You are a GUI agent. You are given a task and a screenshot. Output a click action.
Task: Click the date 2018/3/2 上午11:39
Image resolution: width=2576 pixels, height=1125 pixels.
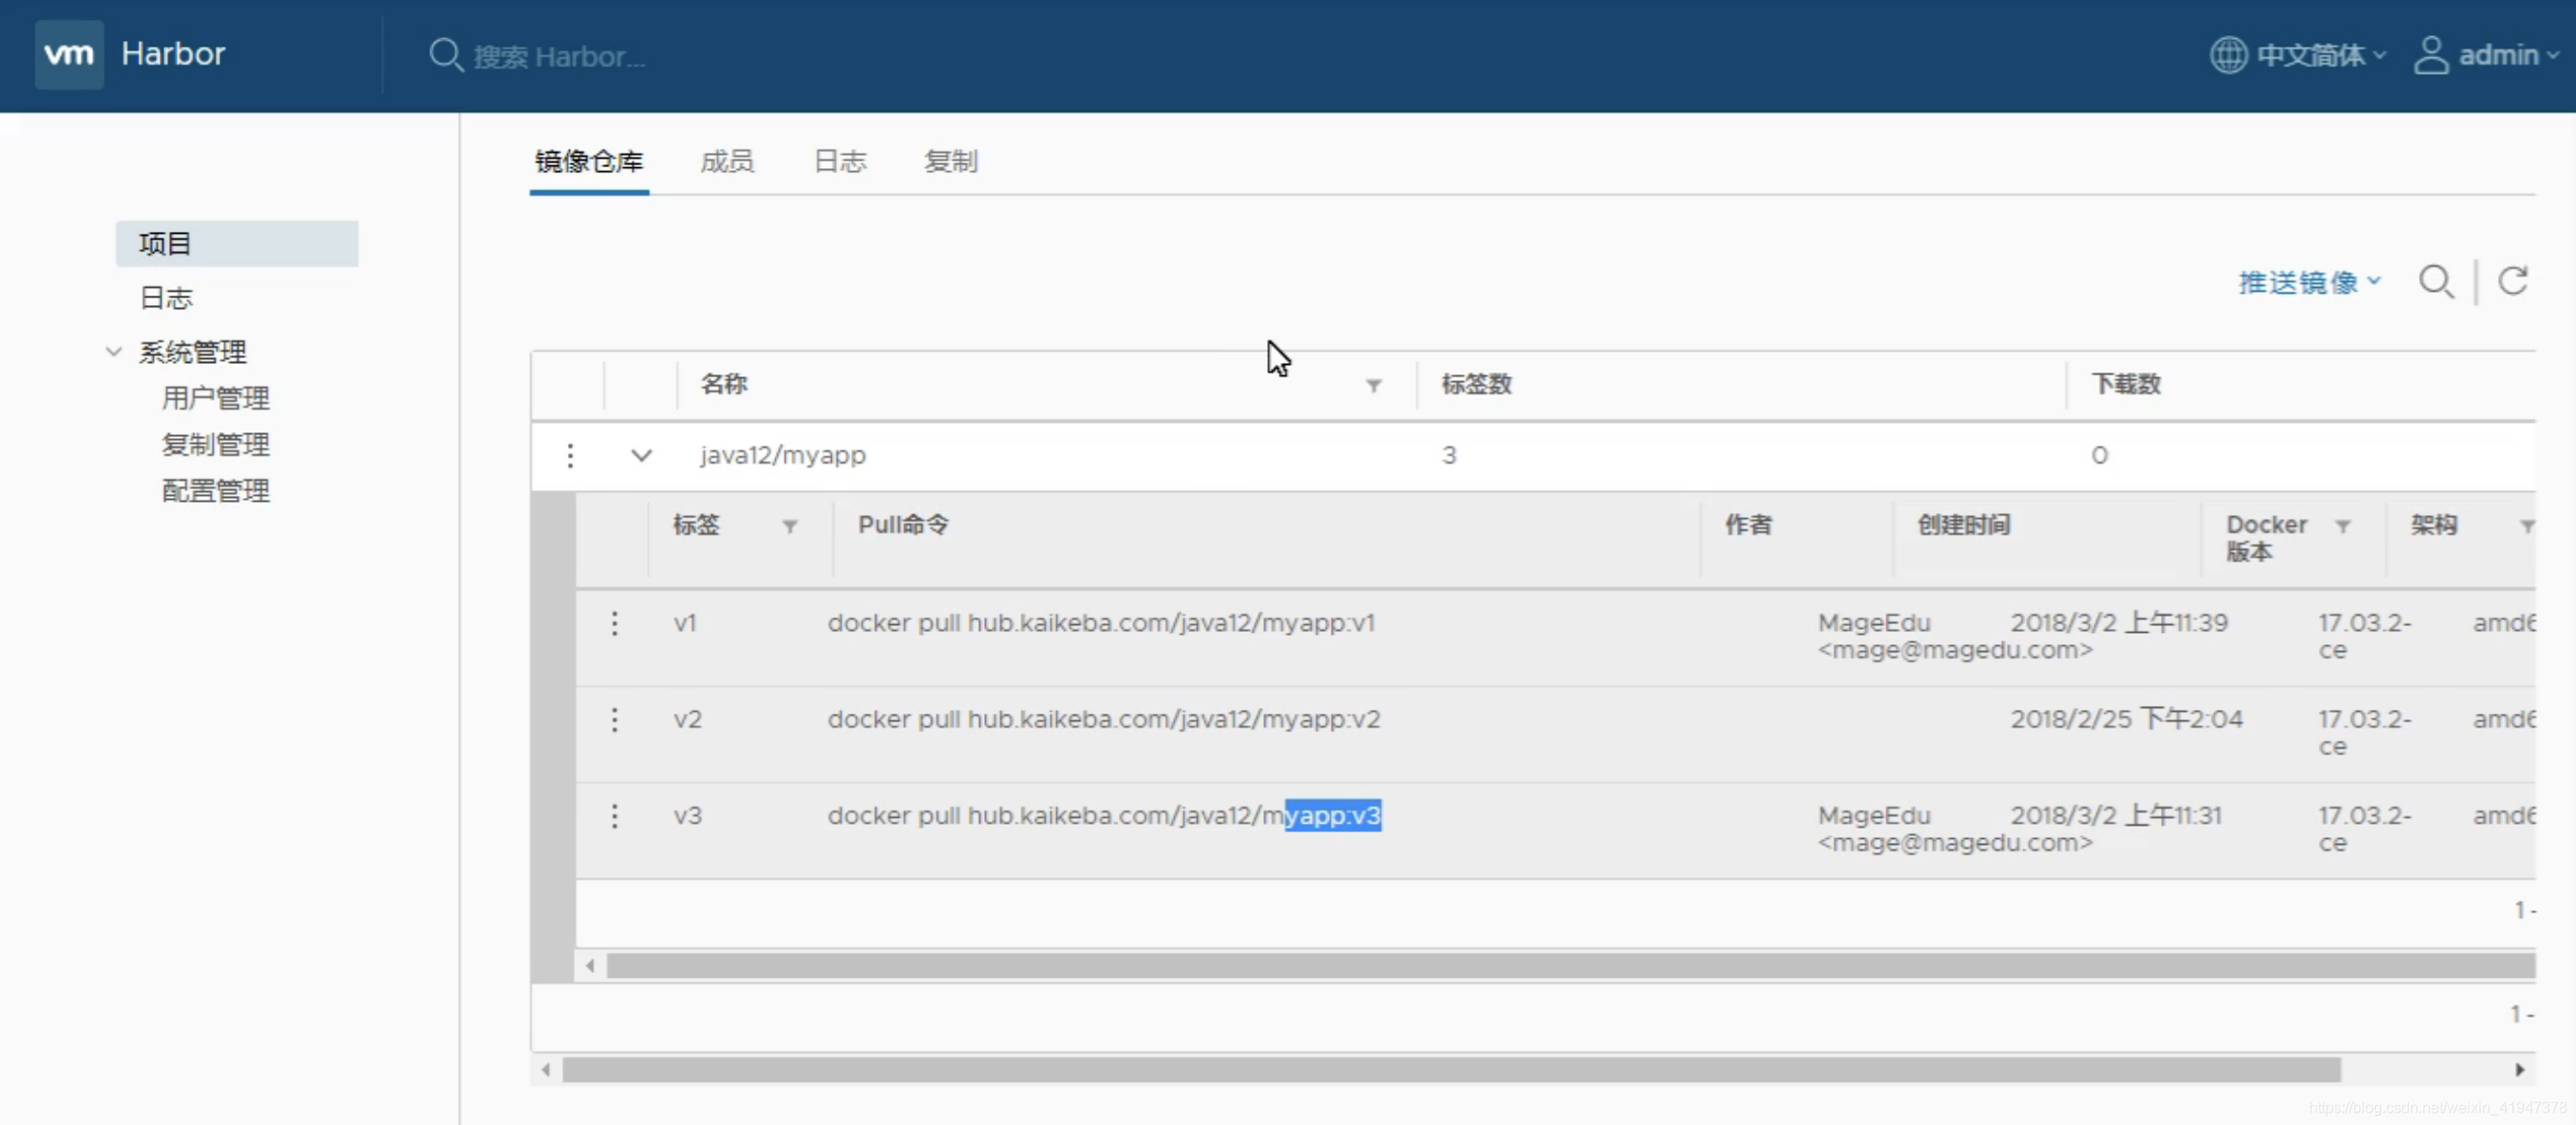coord(2119,624)
